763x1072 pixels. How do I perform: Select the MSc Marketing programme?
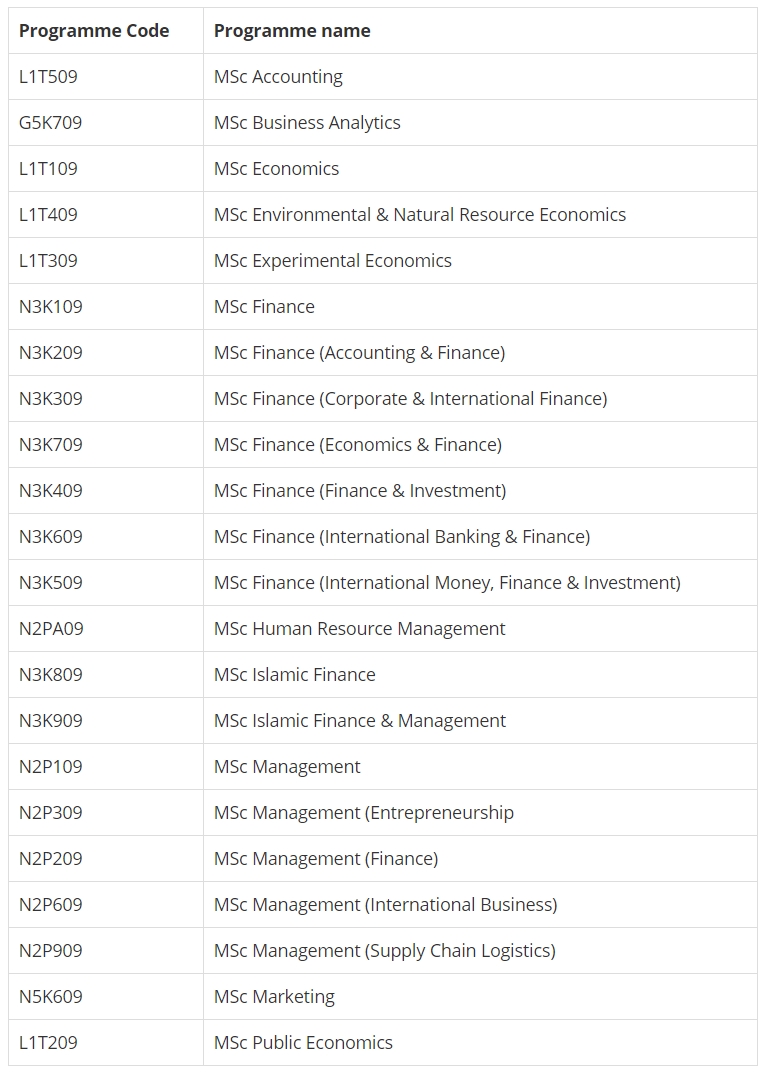tap(274, 997)
